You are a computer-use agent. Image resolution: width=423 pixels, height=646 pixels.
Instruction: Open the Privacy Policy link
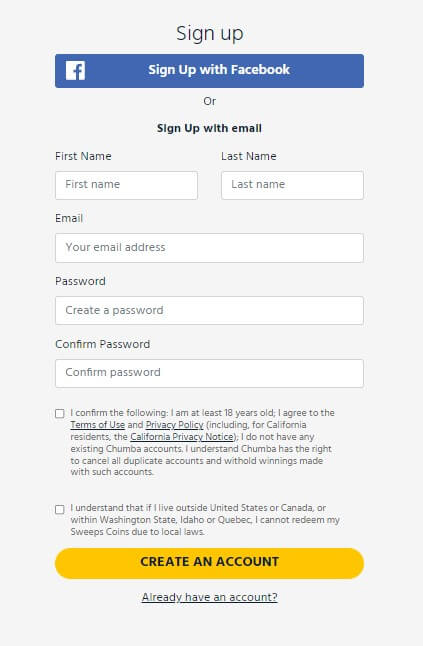point(175,425)
